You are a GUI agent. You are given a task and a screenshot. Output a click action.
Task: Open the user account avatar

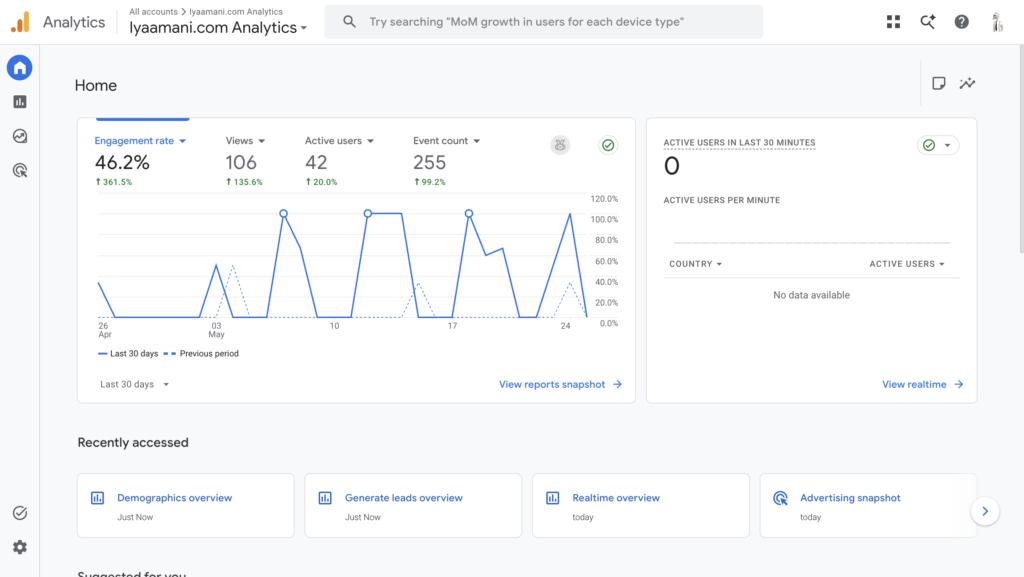point(997,22)
